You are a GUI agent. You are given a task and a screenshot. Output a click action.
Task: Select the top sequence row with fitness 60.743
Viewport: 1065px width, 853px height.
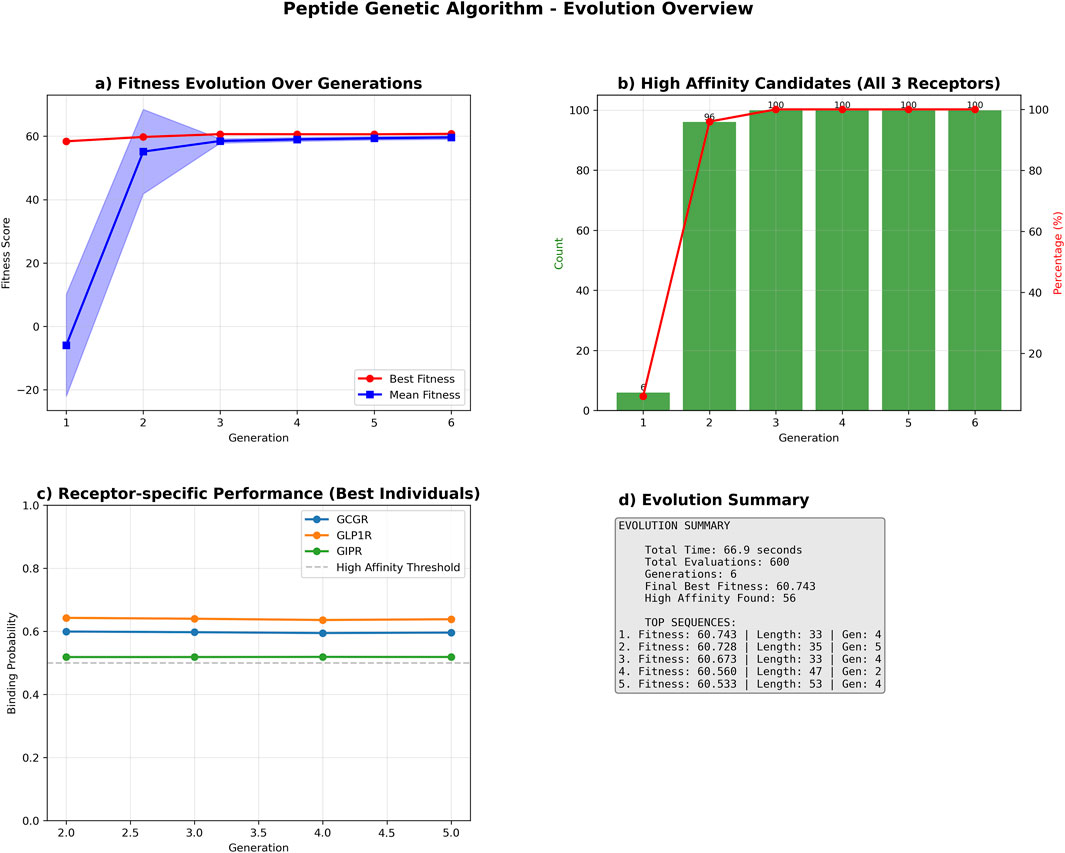749,634
